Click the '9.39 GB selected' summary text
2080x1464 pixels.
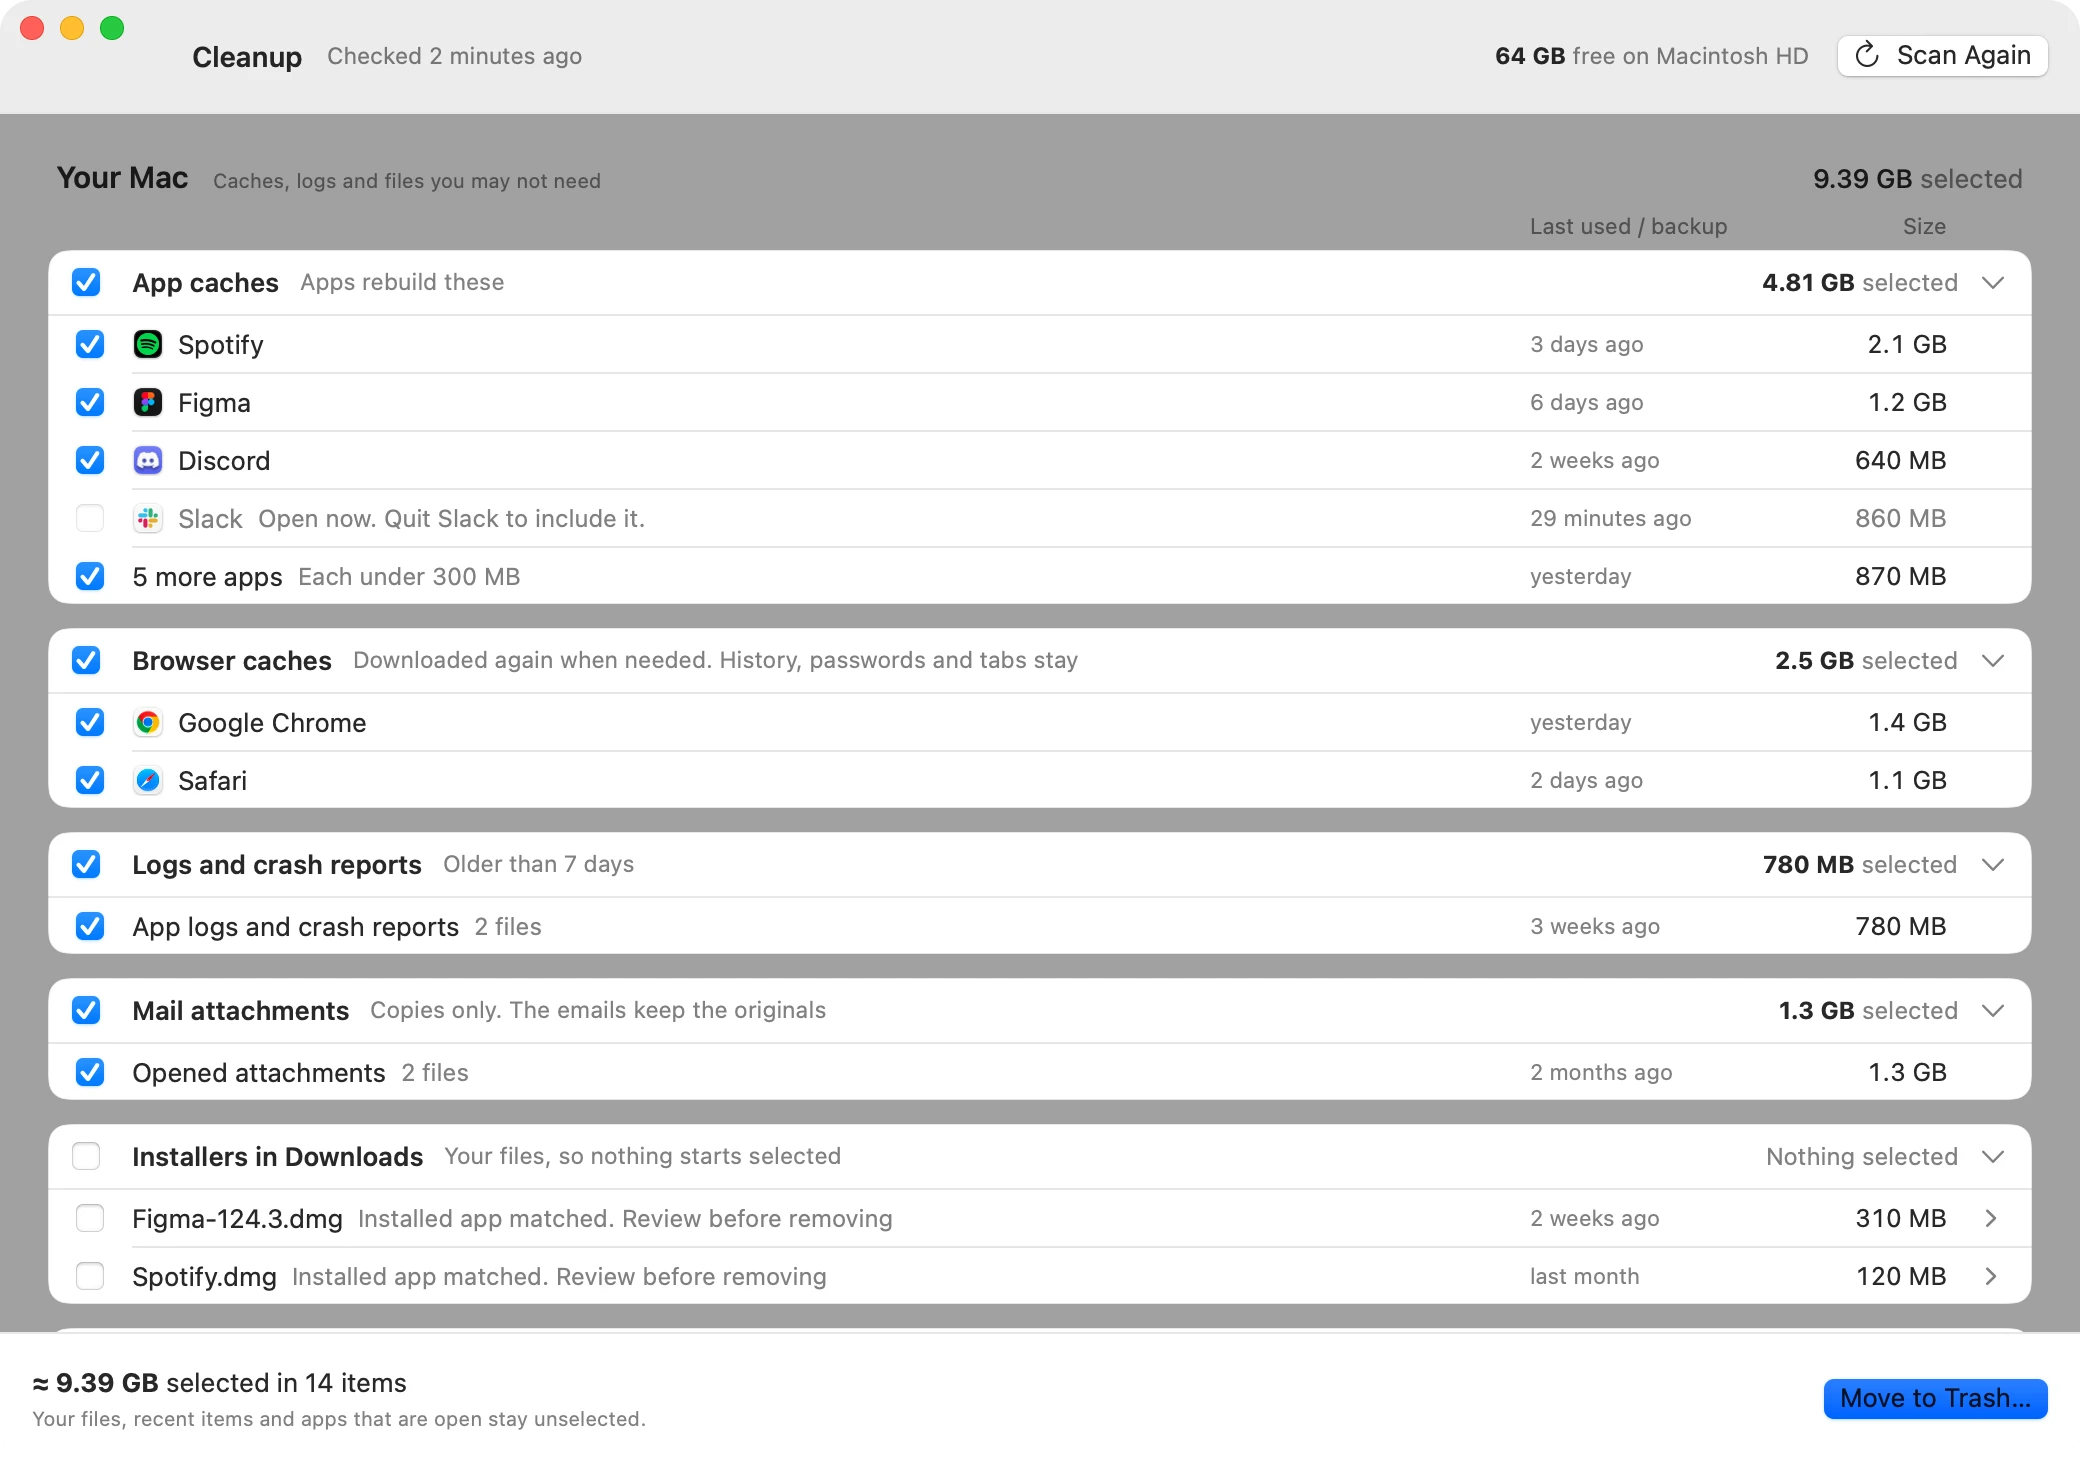[1918, 179]
